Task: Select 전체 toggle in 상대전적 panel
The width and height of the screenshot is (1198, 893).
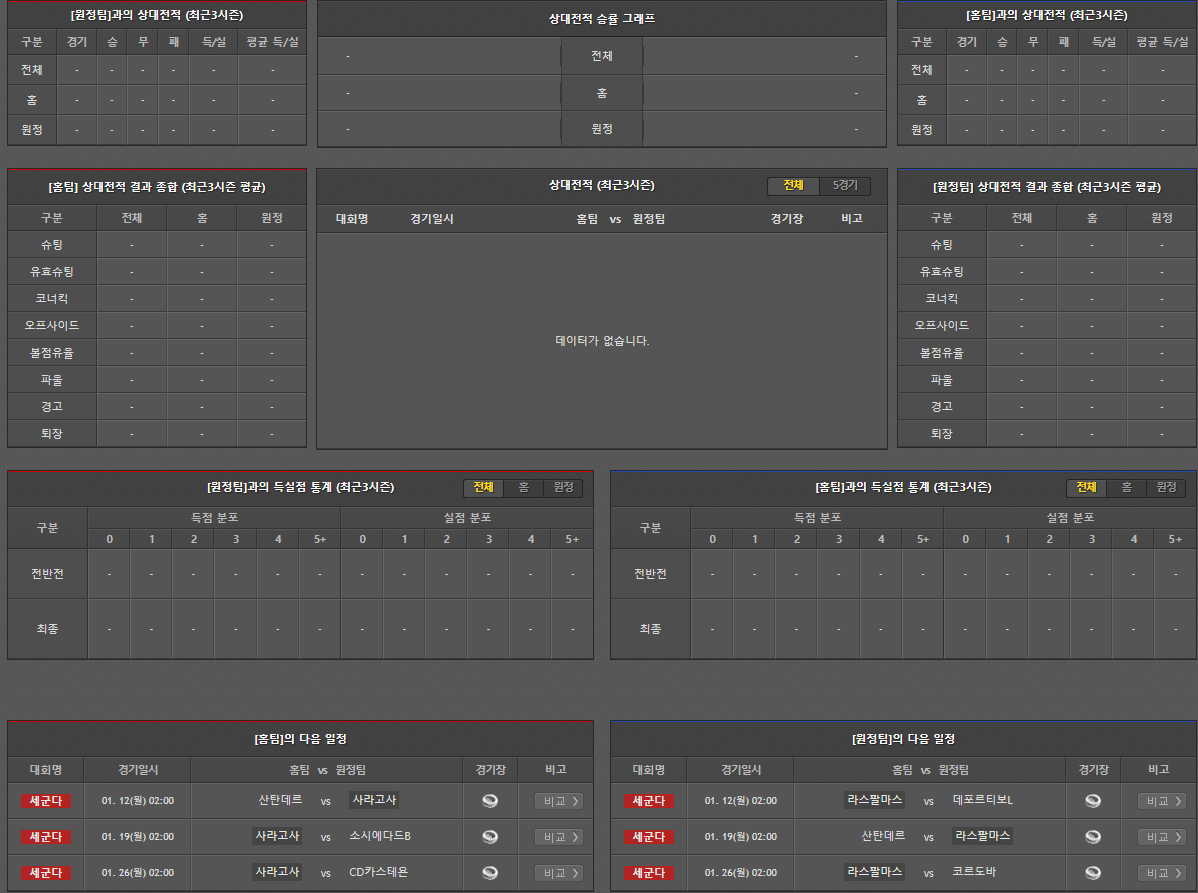Action: [x=793, y=186]
